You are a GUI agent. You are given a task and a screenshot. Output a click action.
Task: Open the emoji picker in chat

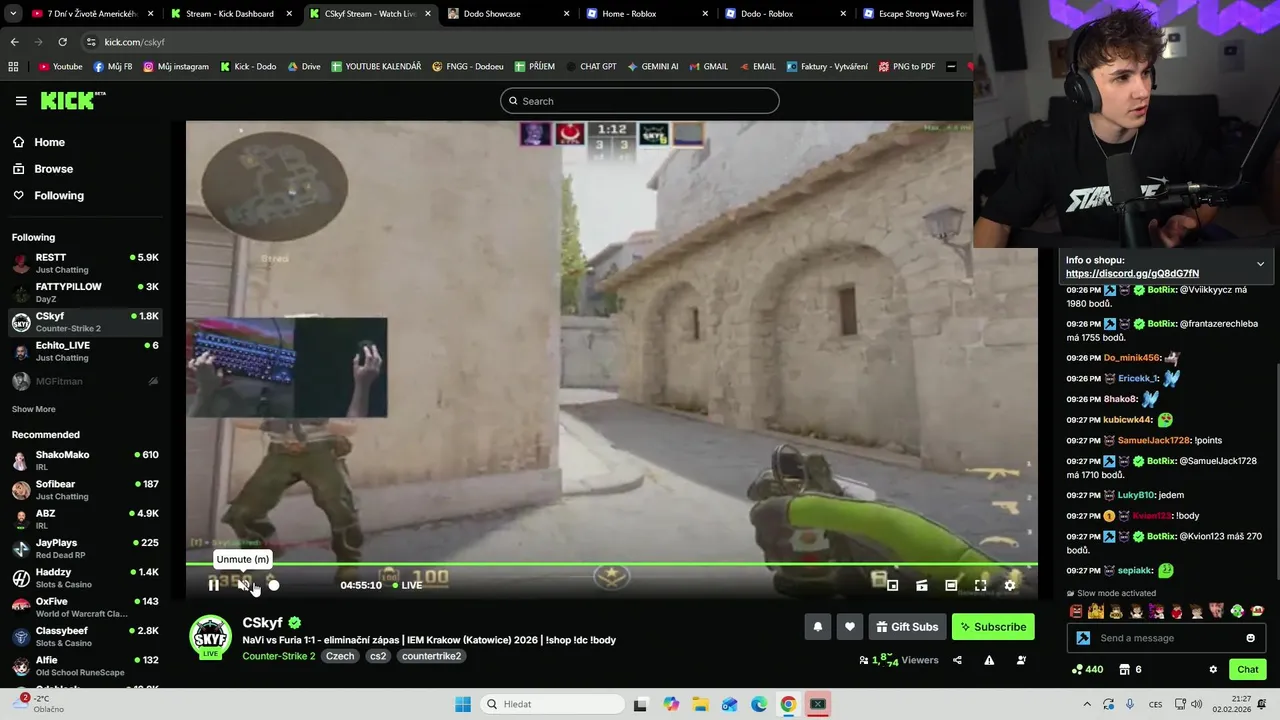coord(1251,638)
